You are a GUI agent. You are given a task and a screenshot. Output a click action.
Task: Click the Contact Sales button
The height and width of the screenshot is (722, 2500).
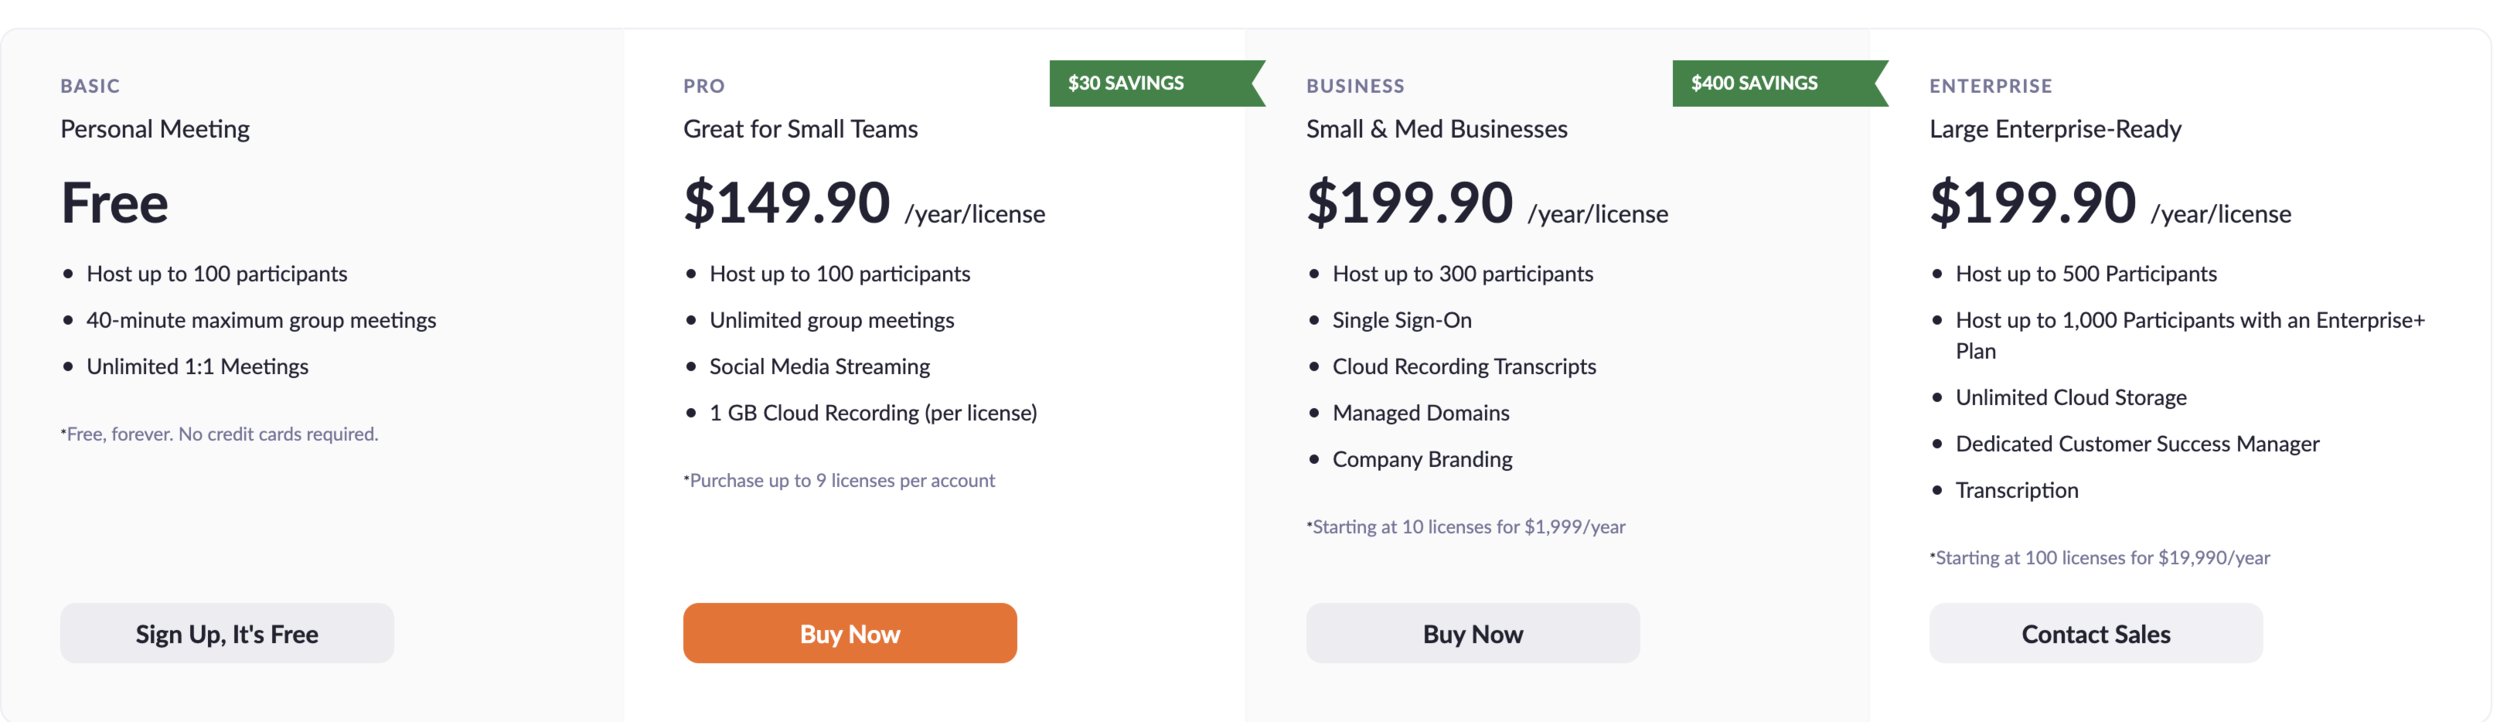point(2096,633)
